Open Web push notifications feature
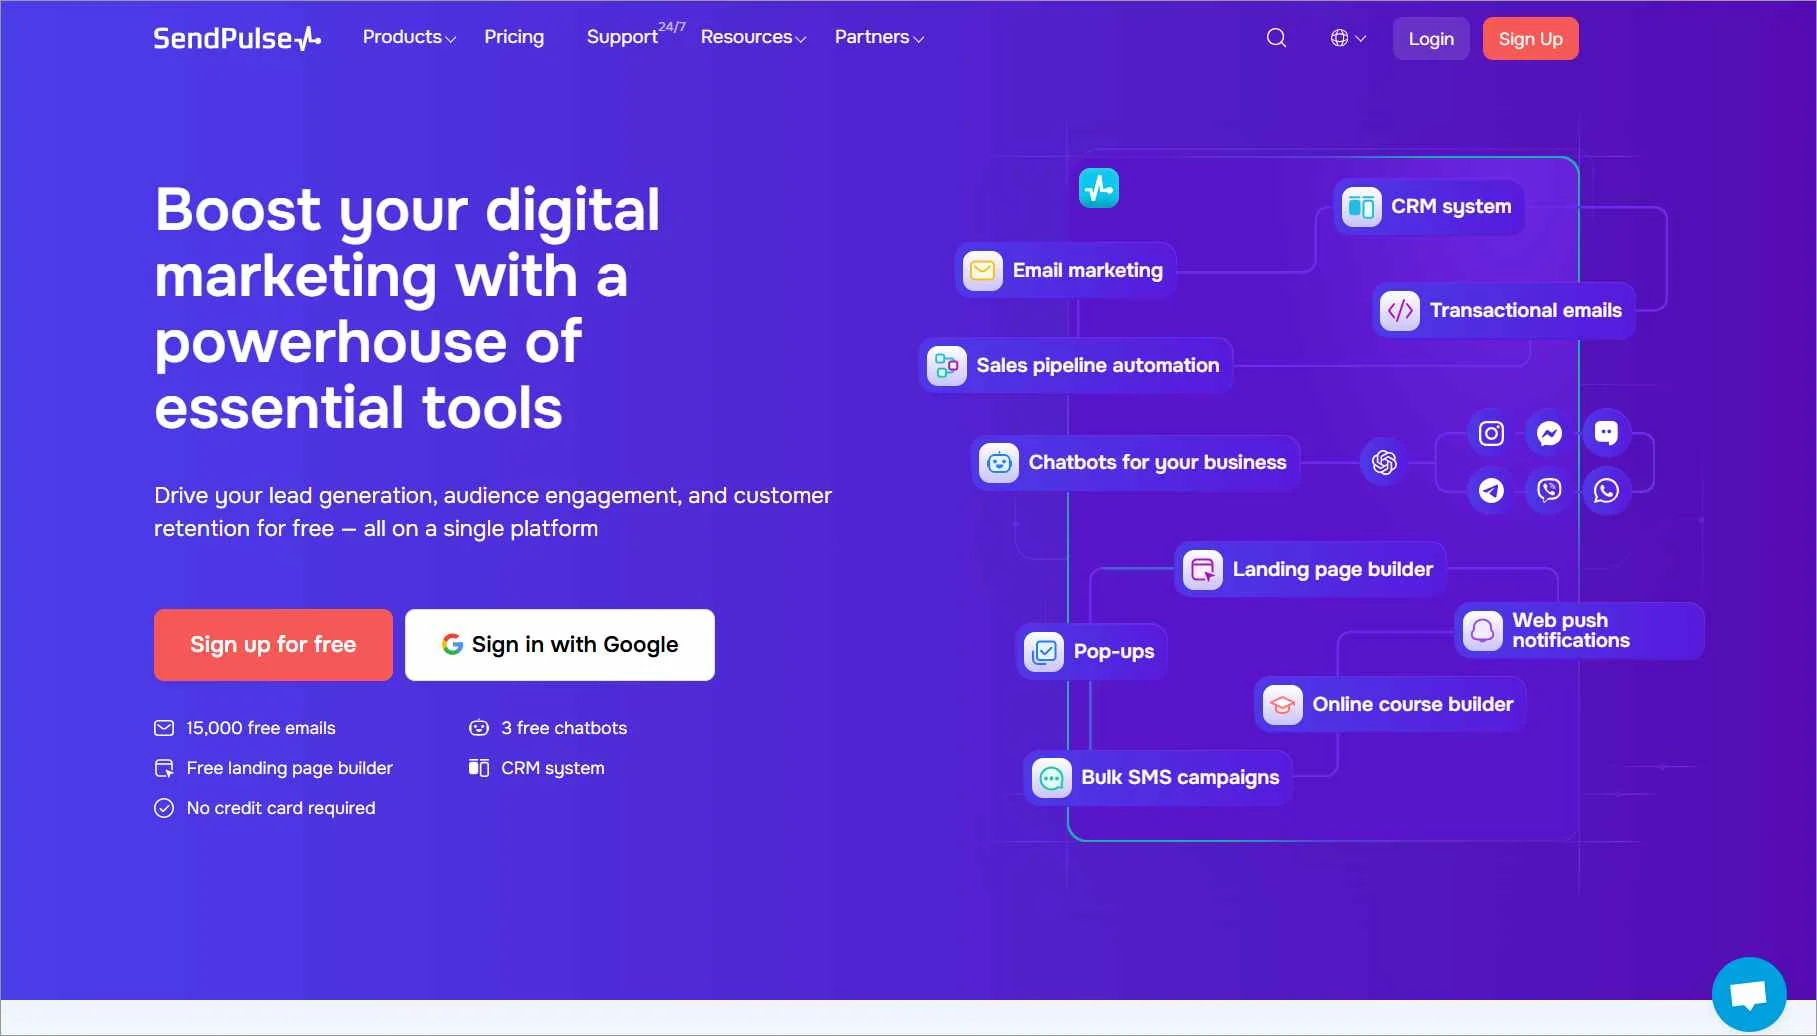Viewport: 1817px width, 1036px height. 1579,630
